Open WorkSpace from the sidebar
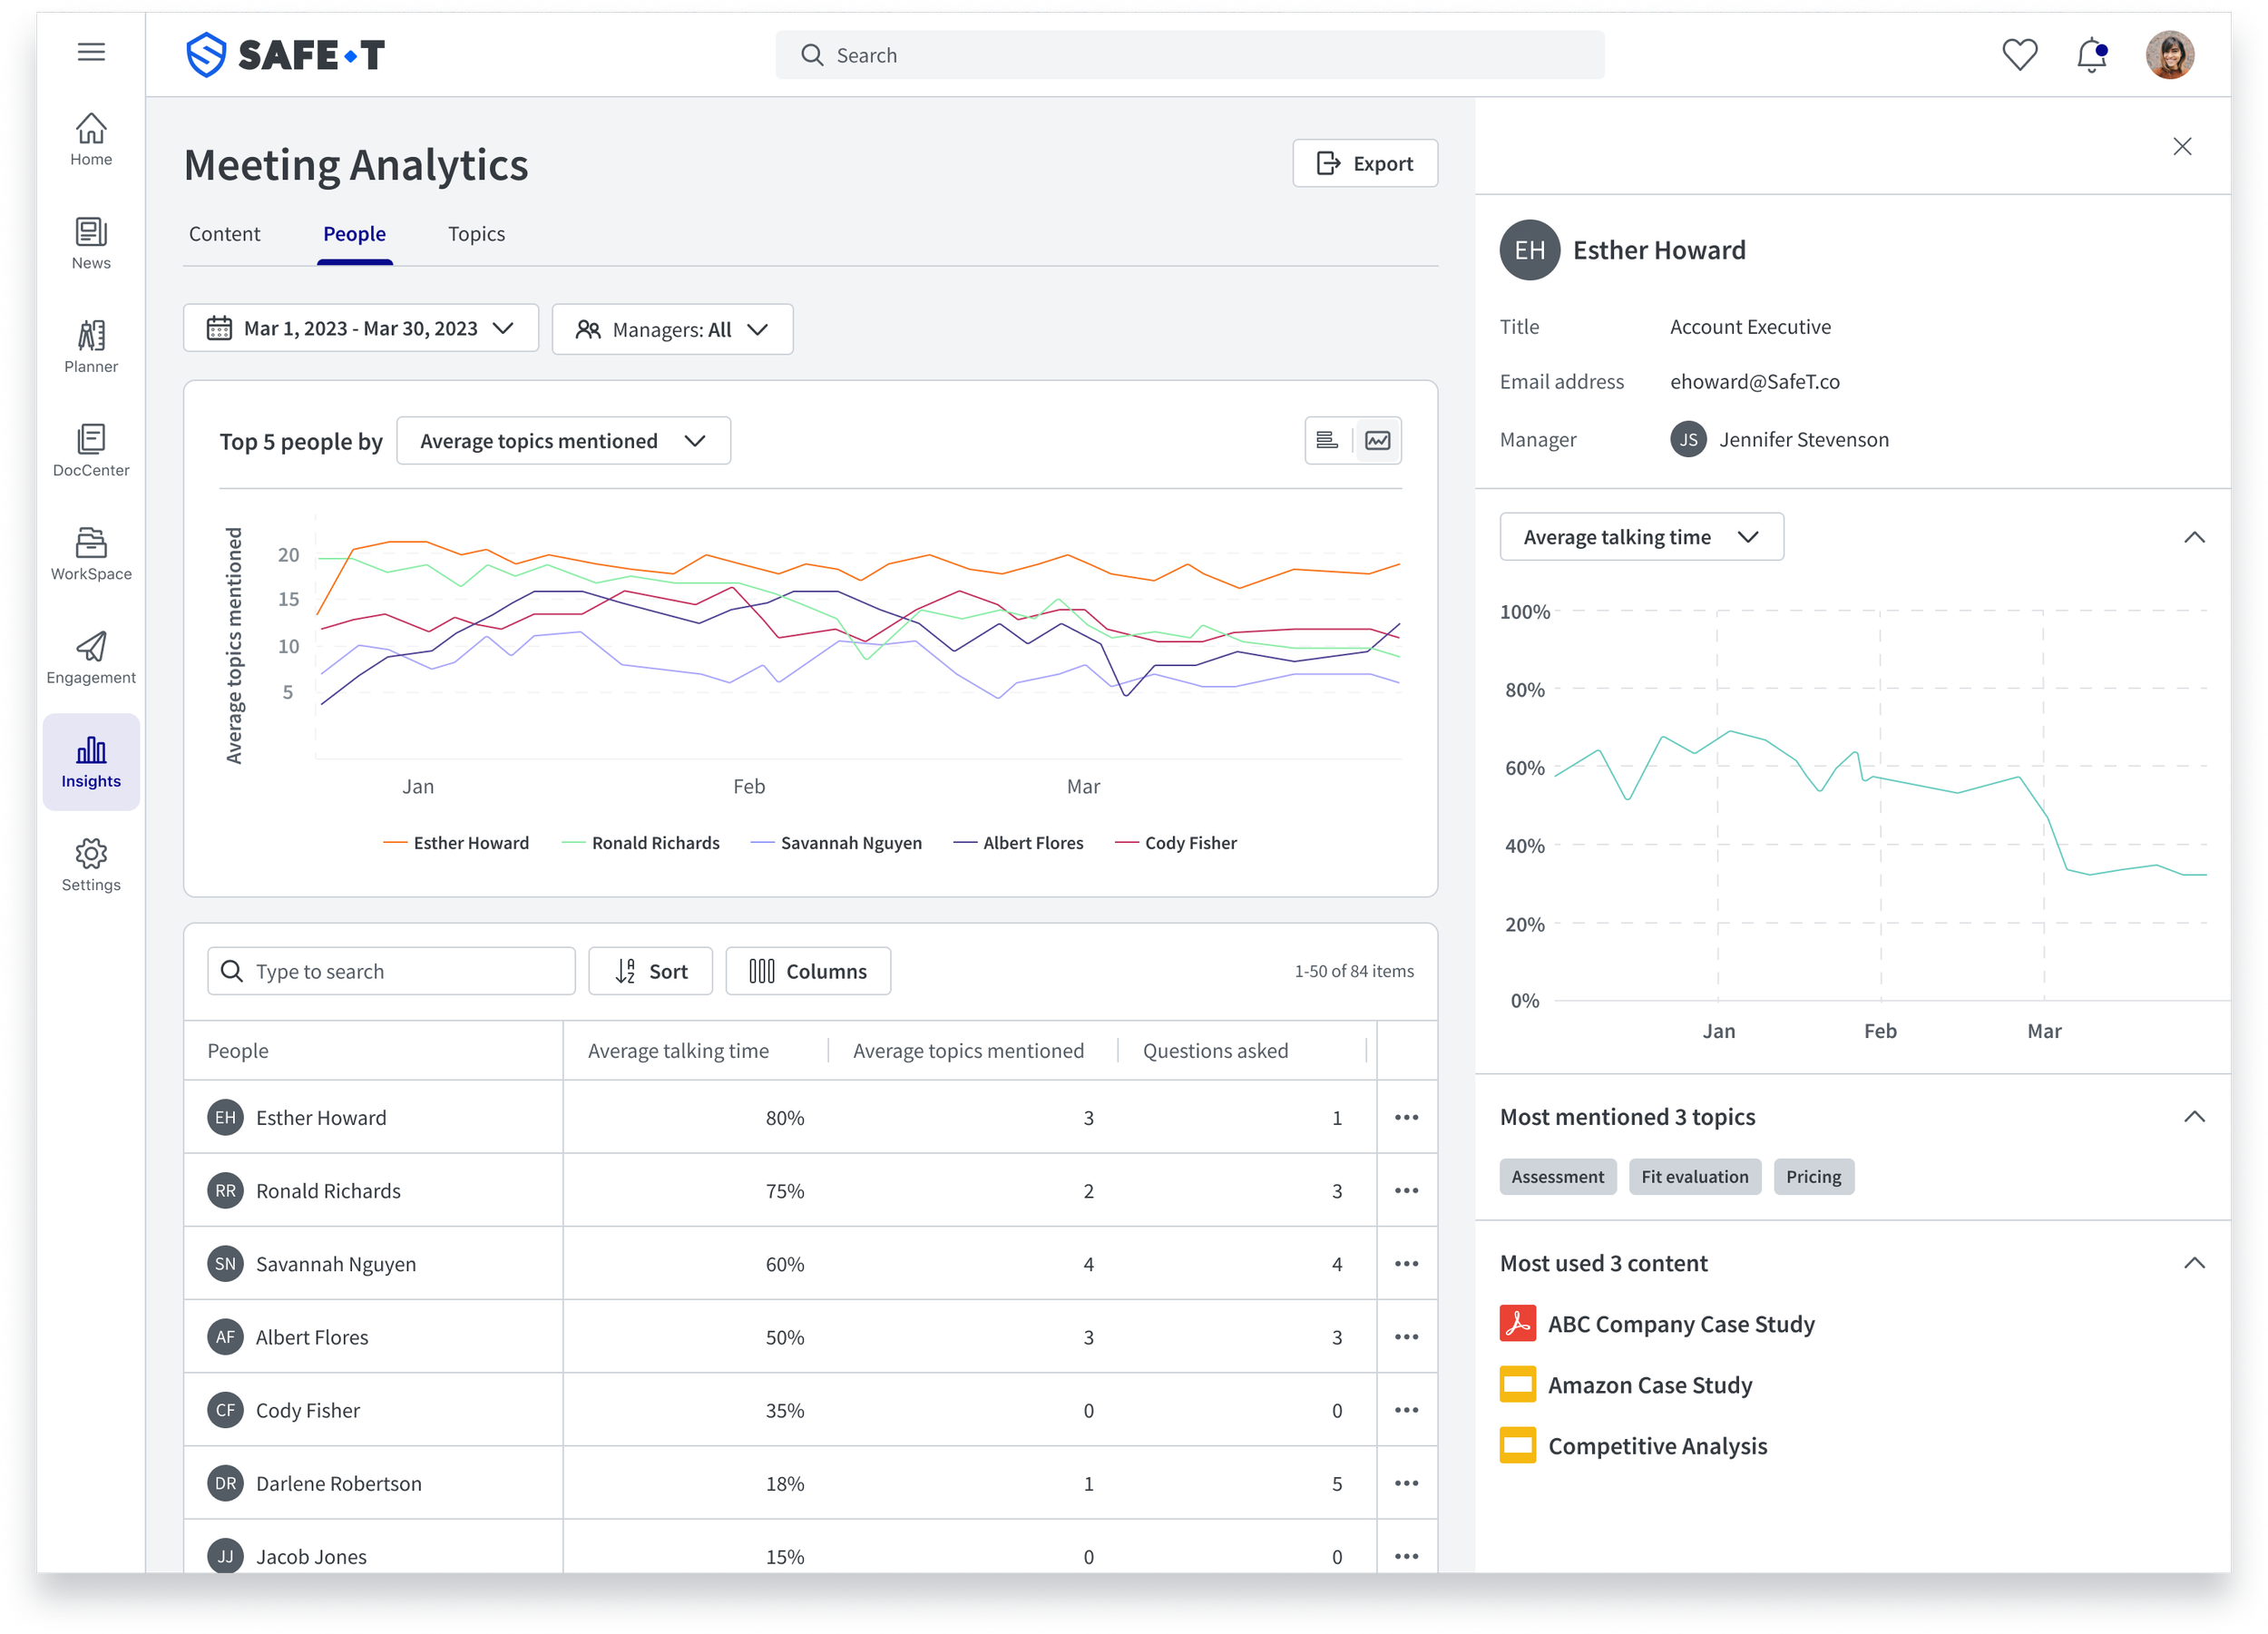Image resolution: width=2268 pixels, height=1634 pixels. pos(91,553)
